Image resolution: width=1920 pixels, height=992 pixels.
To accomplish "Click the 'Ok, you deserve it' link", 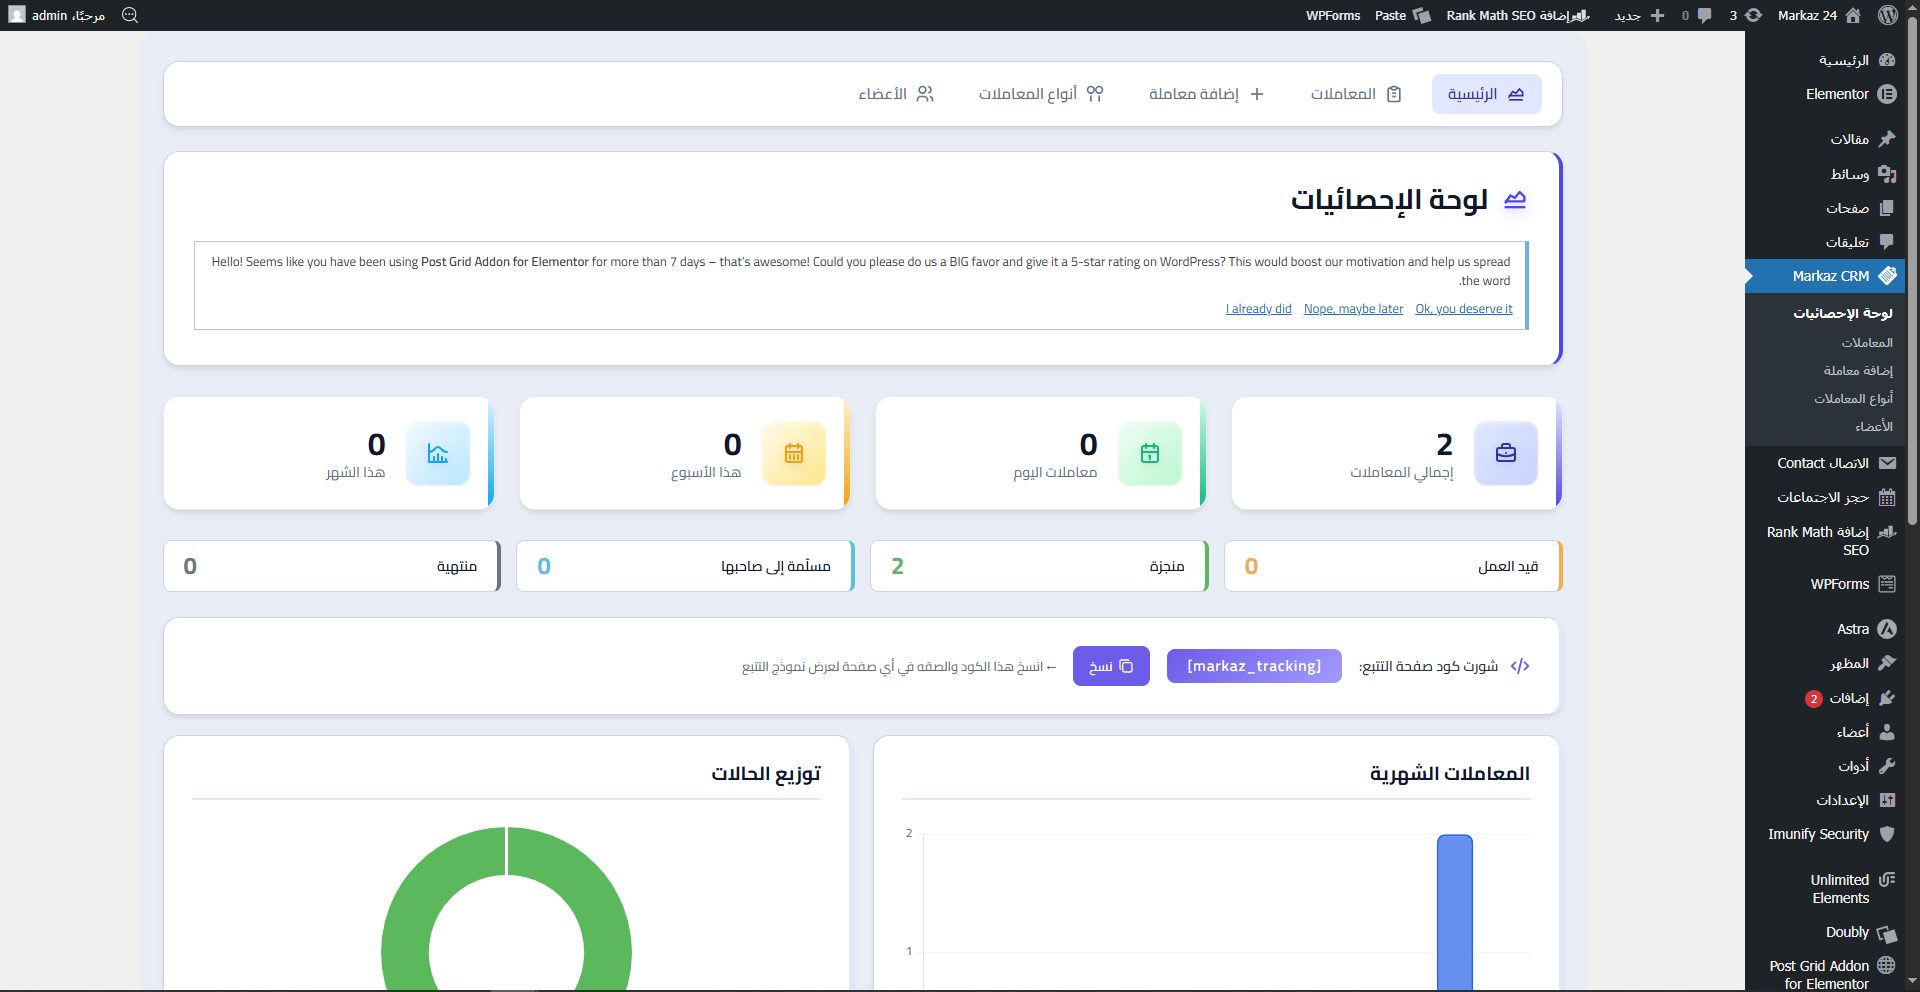I will click(x=1464, y=309).
